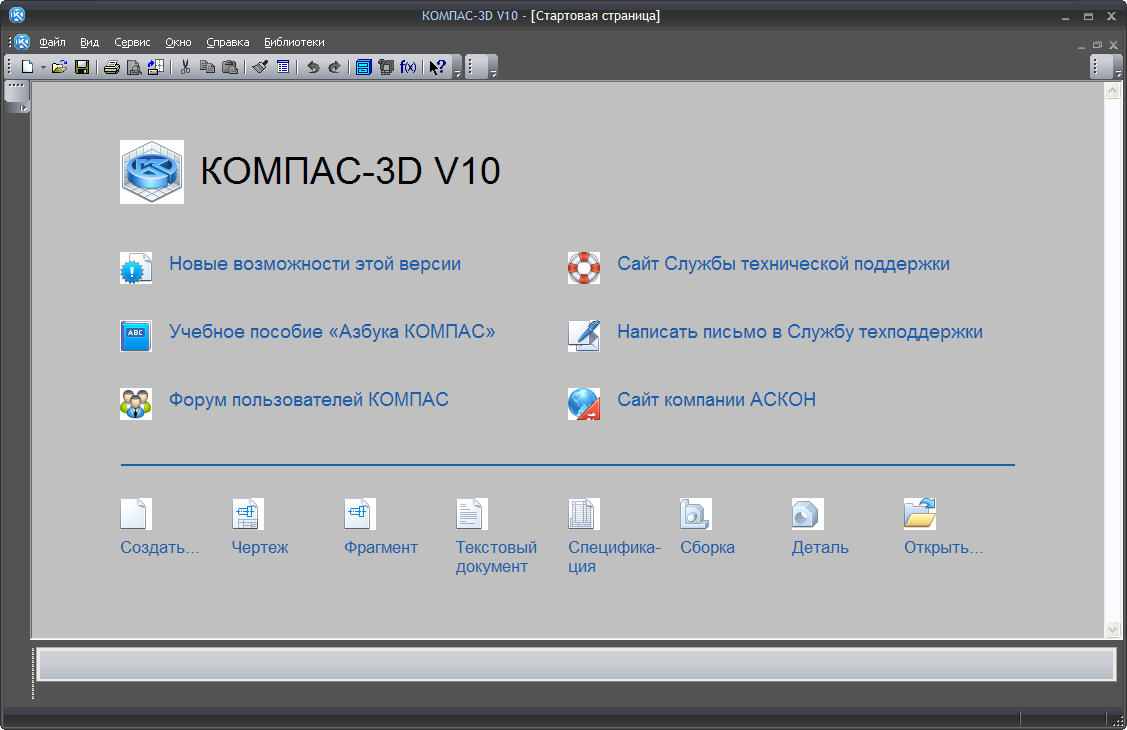Click the Undo arrow icon
Image resolution: width=1127 pixels, height=730 pixels.
[313, 68]
